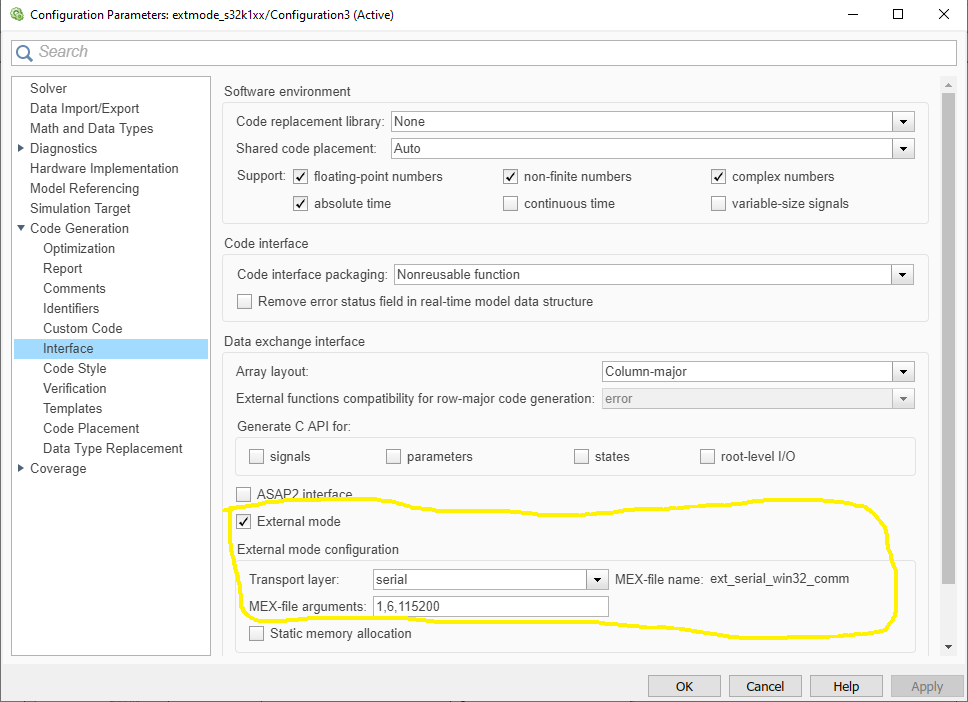
Task: Expand the Diagnostics tree node
Action: (x=21, y=148)
